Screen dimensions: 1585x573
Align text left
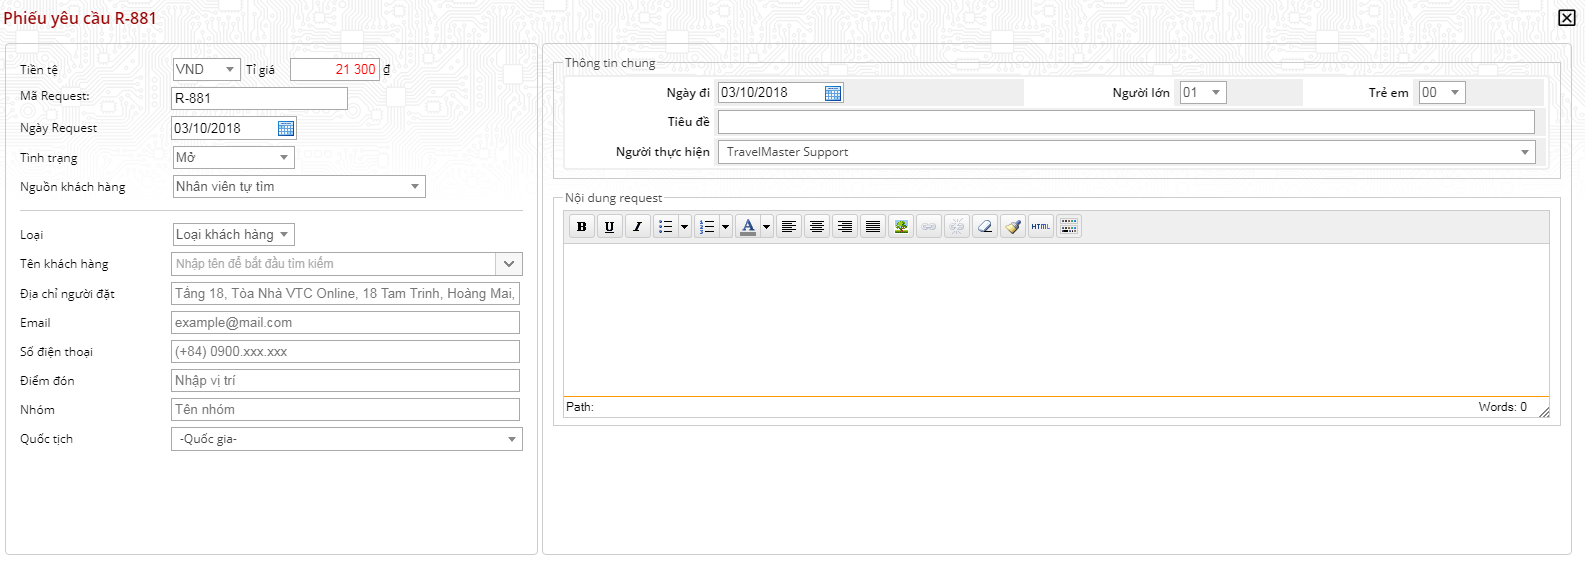click(x=788, y=227)
